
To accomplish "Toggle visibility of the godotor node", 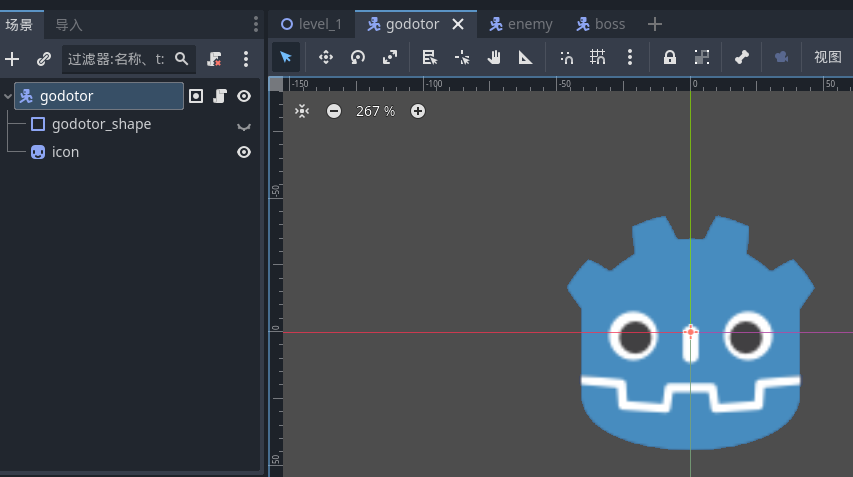I will pos(243,96).
